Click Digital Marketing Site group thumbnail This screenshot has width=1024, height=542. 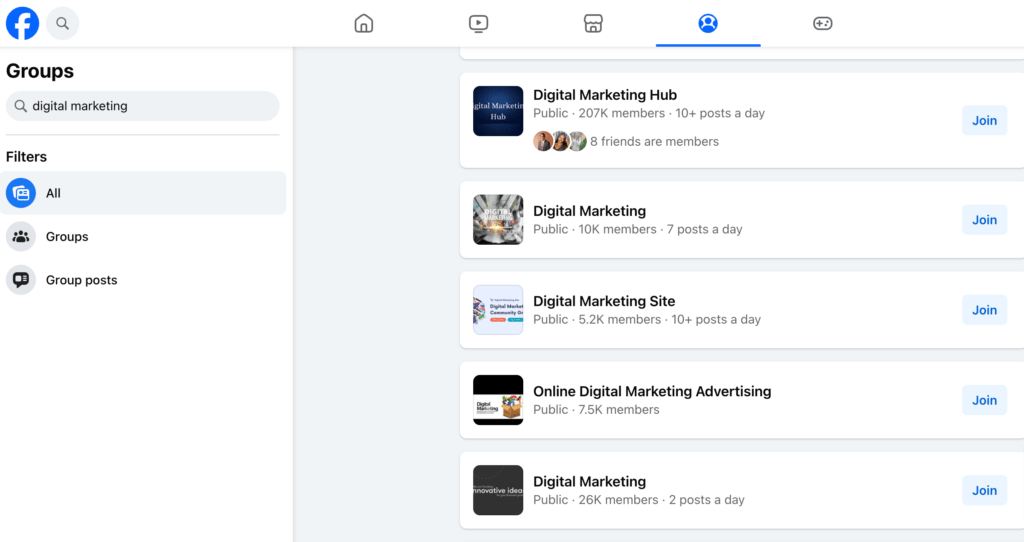point(498,310)
